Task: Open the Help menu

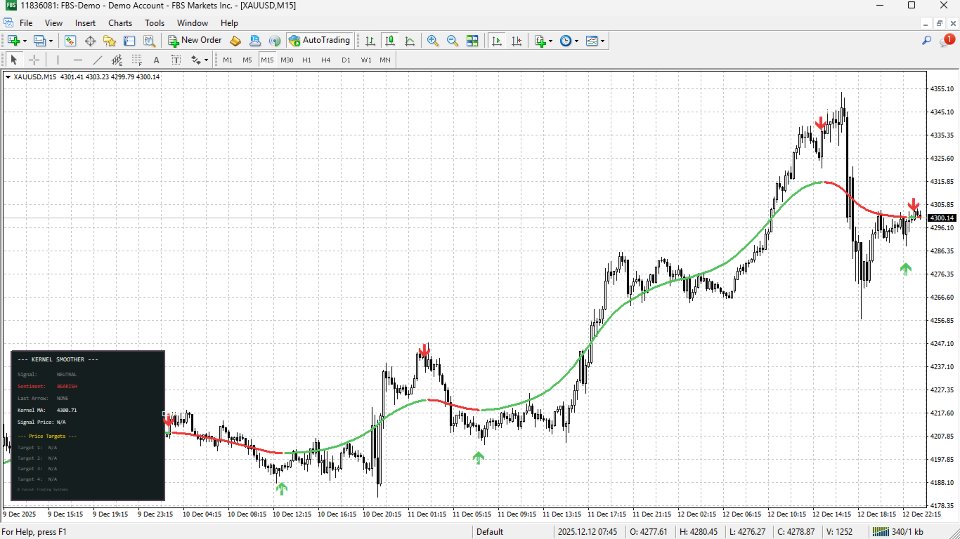Action: [229, 23]
